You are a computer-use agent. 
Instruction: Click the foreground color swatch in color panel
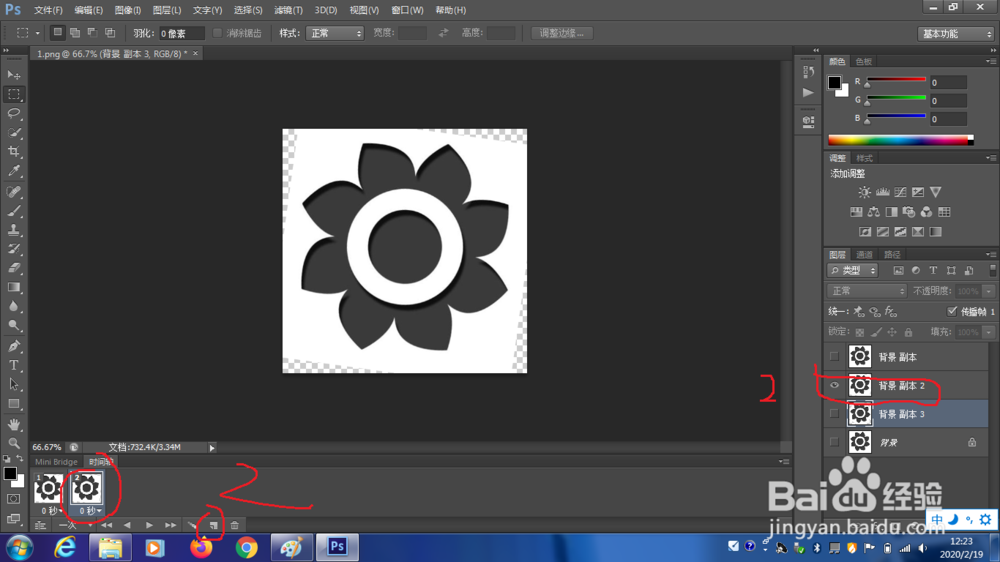[834, 82]
